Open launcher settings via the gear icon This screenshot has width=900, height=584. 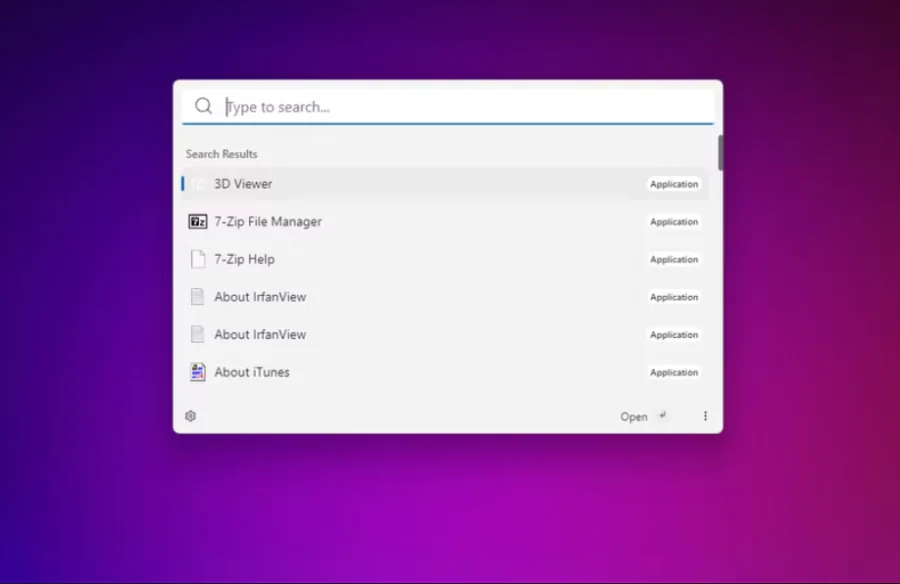[190, 416]
